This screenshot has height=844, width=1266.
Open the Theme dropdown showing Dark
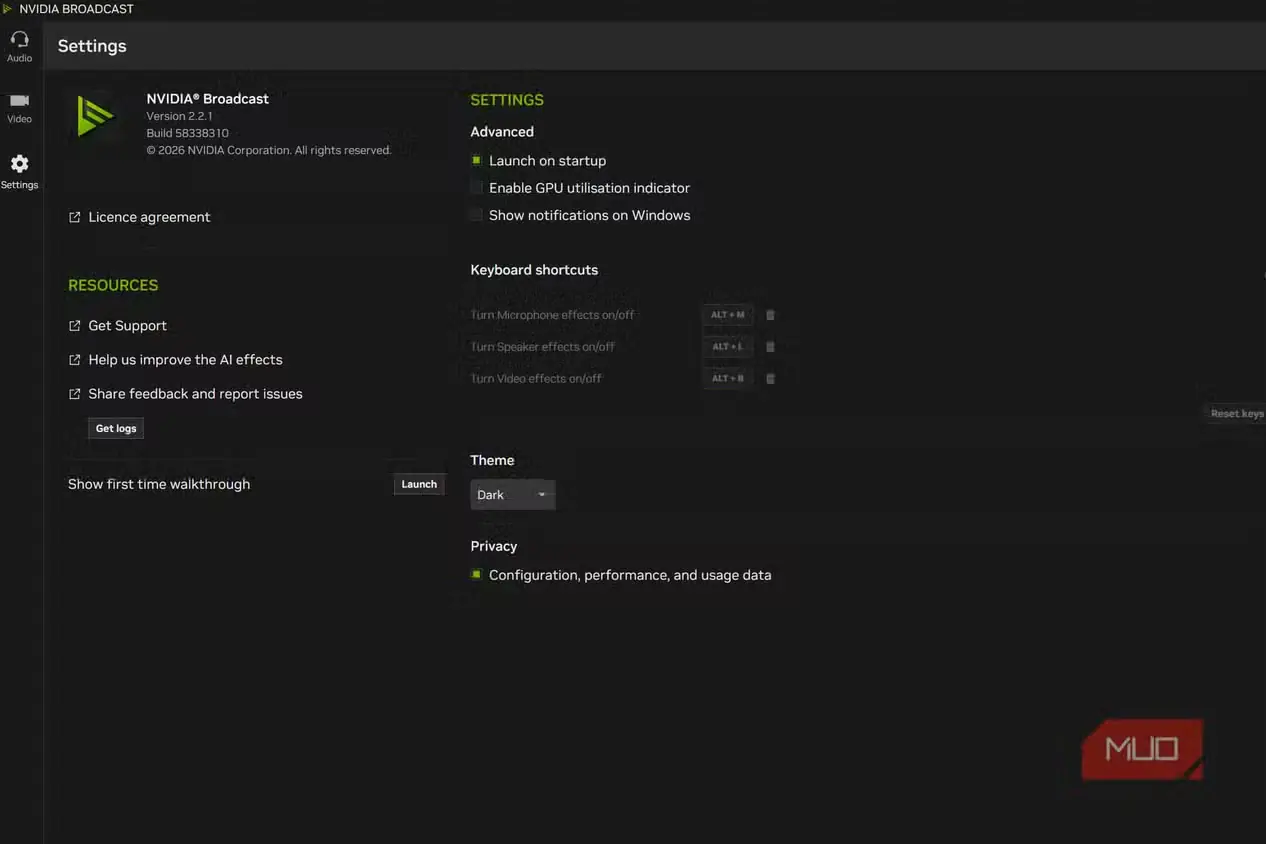pyautogui.click(x=512, y=495)
